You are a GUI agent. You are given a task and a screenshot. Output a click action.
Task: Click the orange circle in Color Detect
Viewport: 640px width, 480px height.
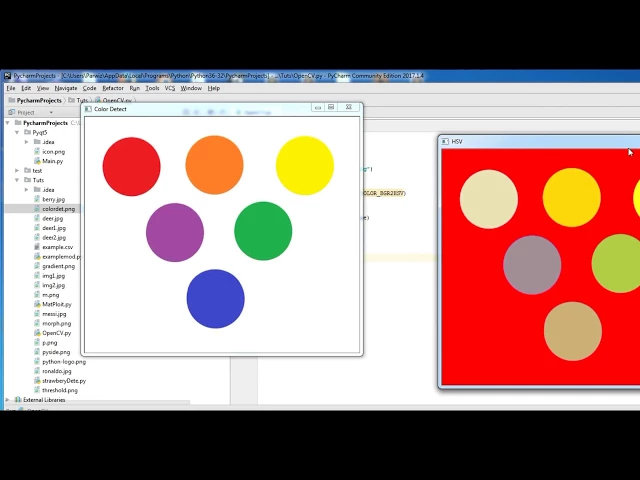click(x=214, y=165)
